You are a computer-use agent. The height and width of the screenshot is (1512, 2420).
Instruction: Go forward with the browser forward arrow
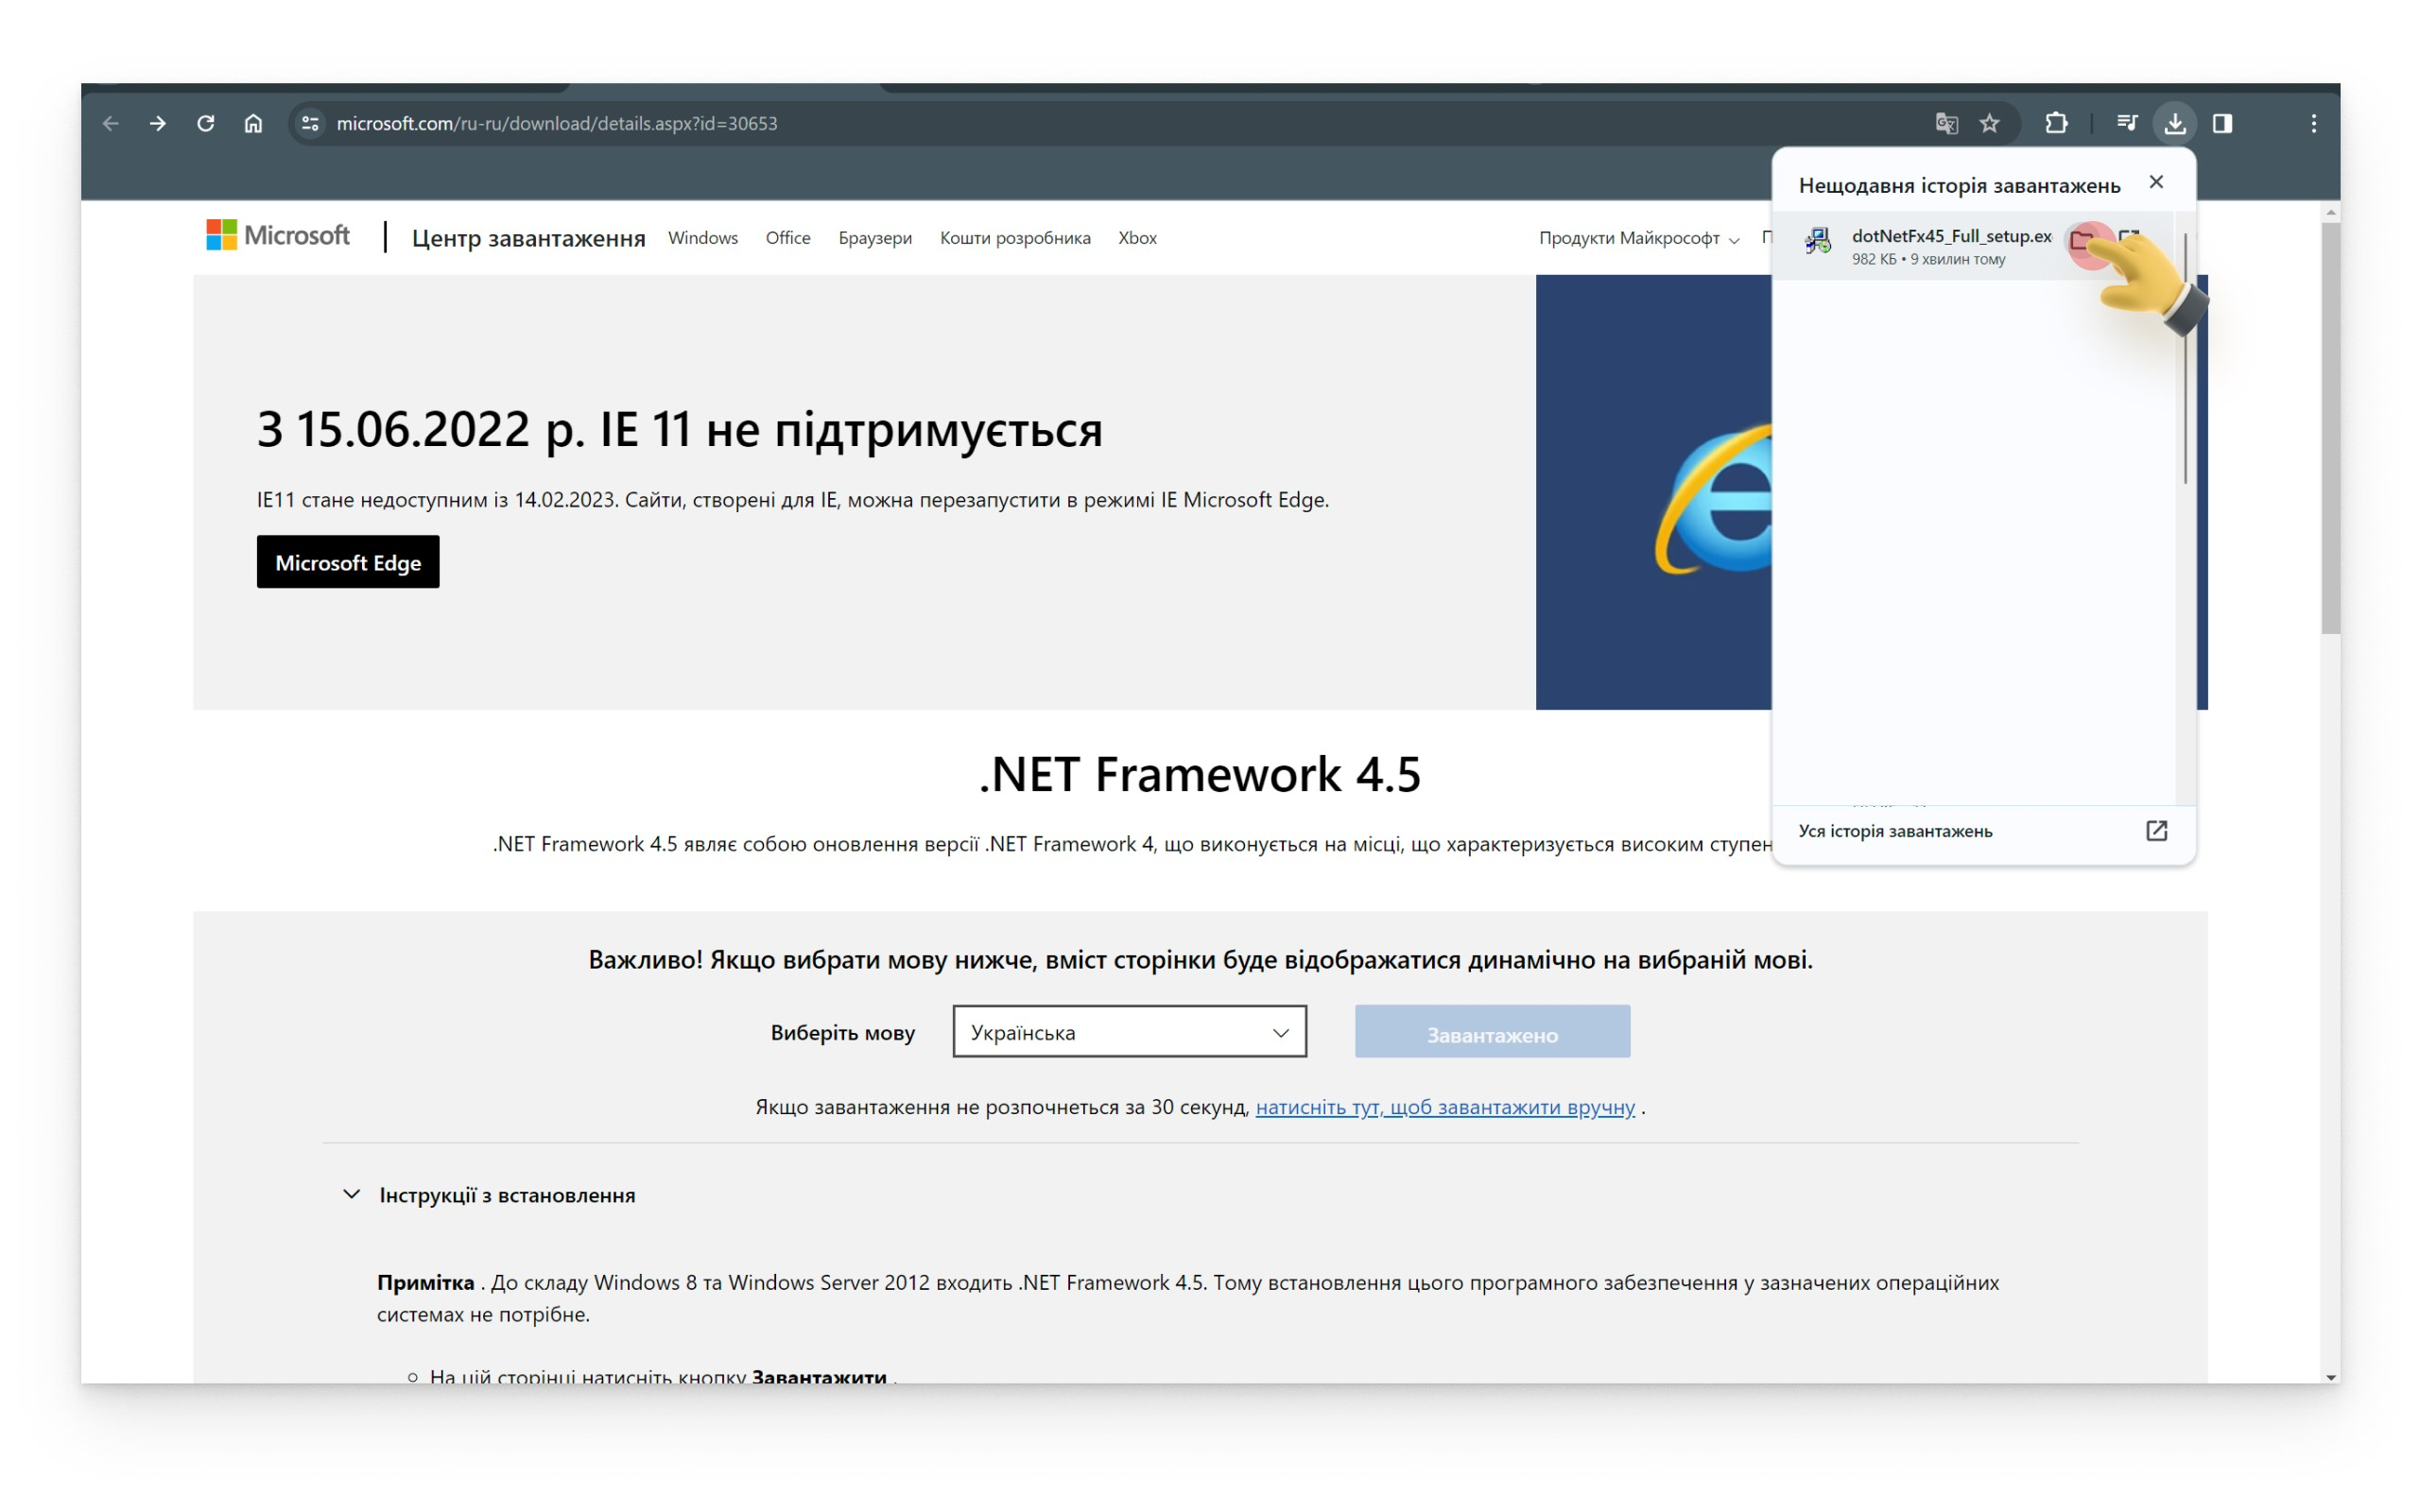(158, 124)
